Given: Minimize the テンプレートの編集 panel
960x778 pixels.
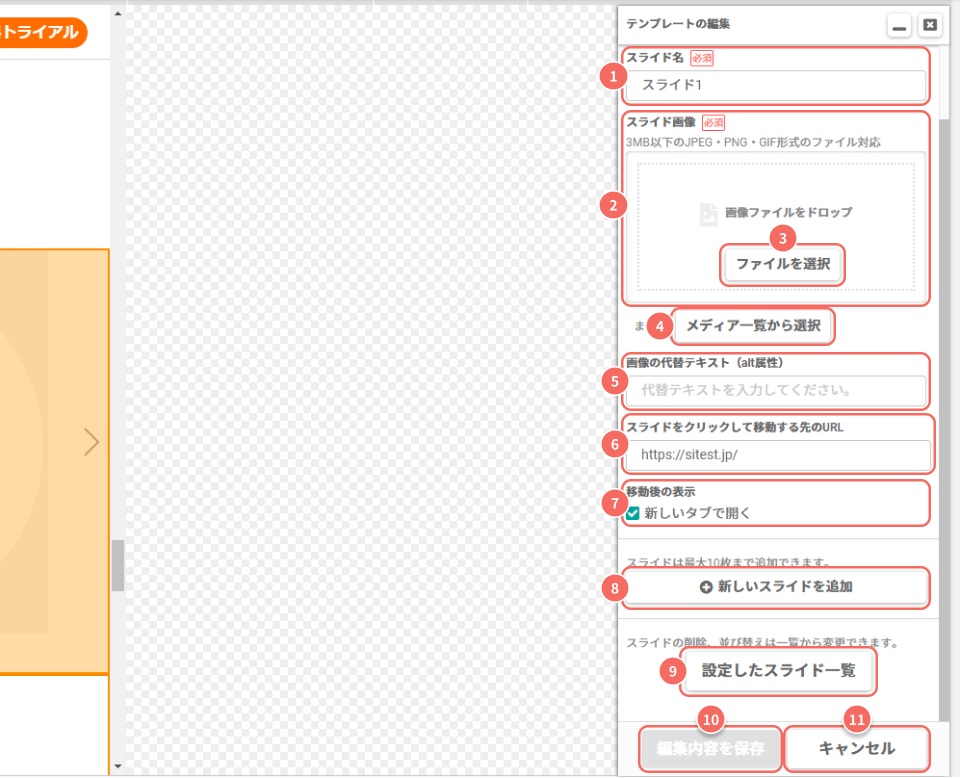Looking at the screenshot, I should 899,25.
